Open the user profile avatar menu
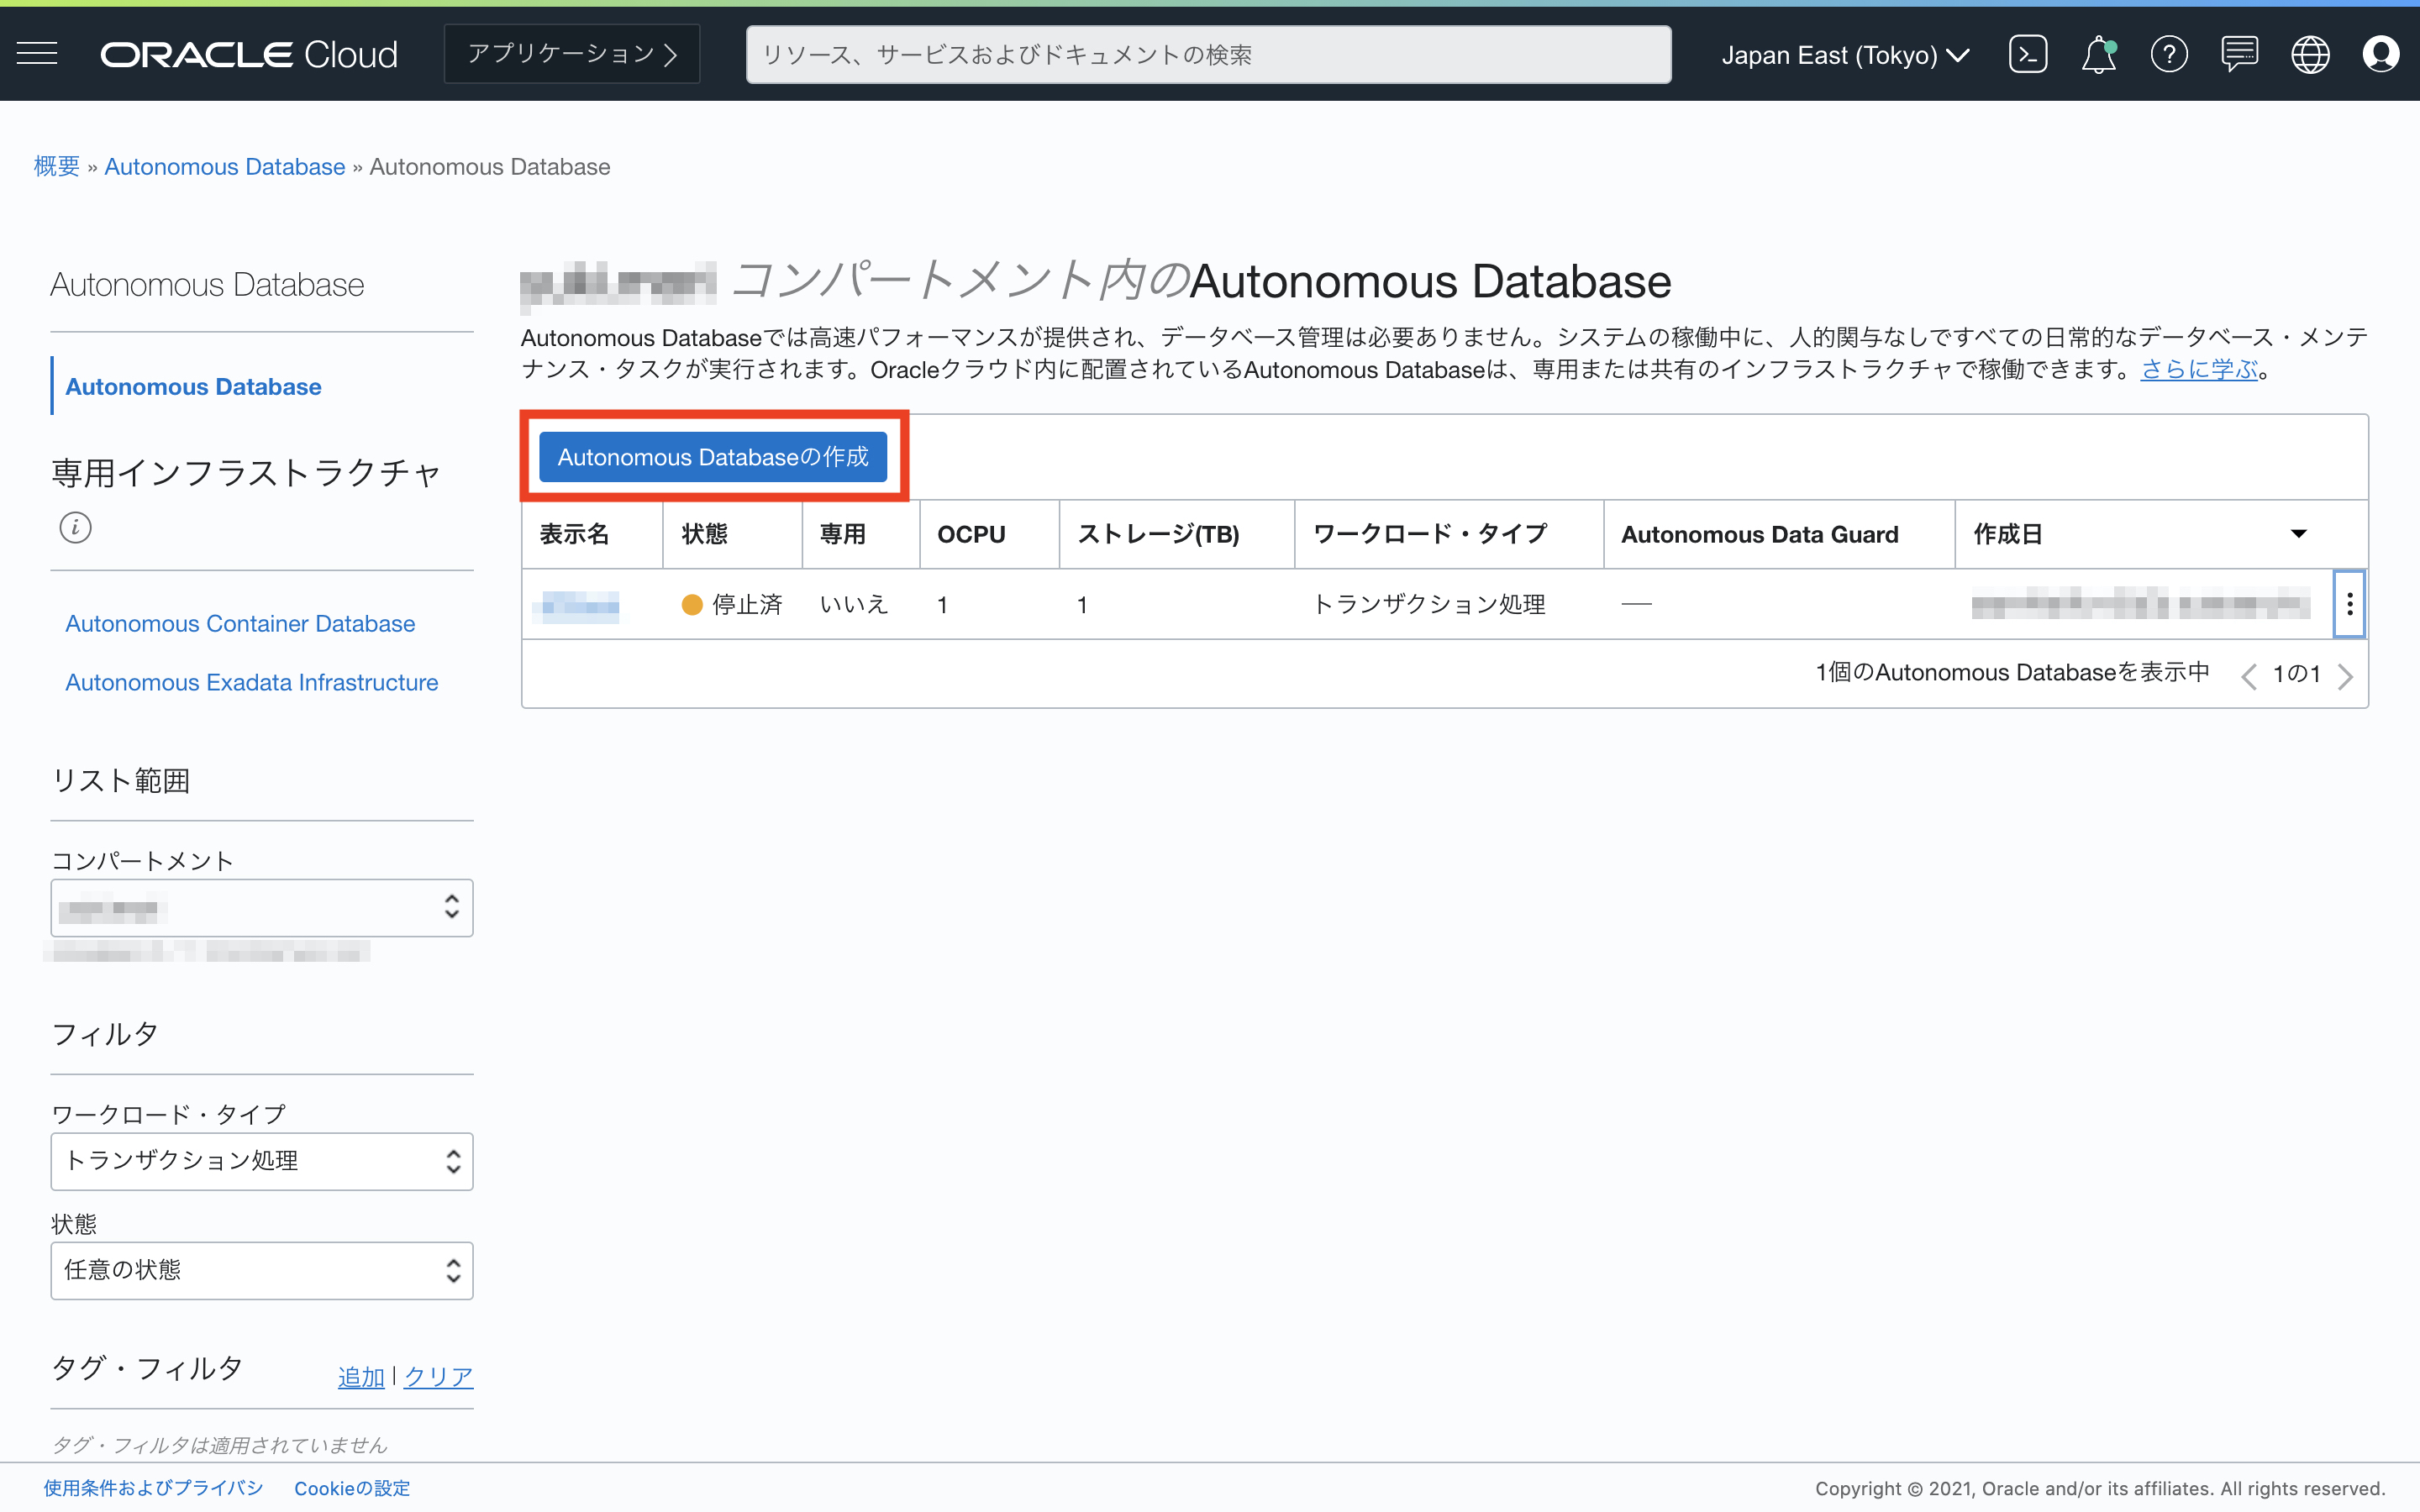This screenshot has height=1512, width=2420. pos(2380,54)
